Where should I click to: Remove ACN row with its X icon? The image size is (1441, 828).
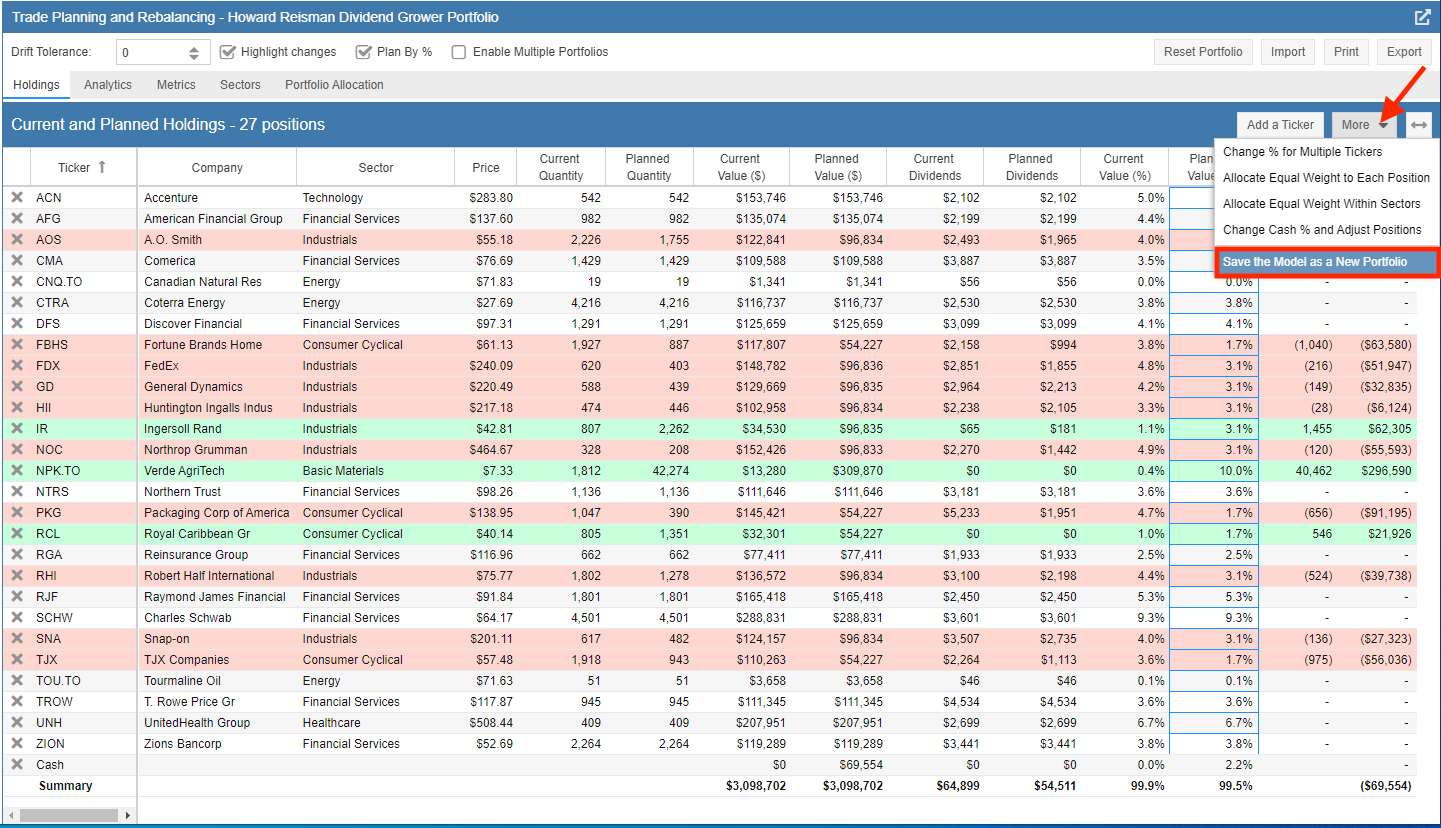[x=16, y=198]
